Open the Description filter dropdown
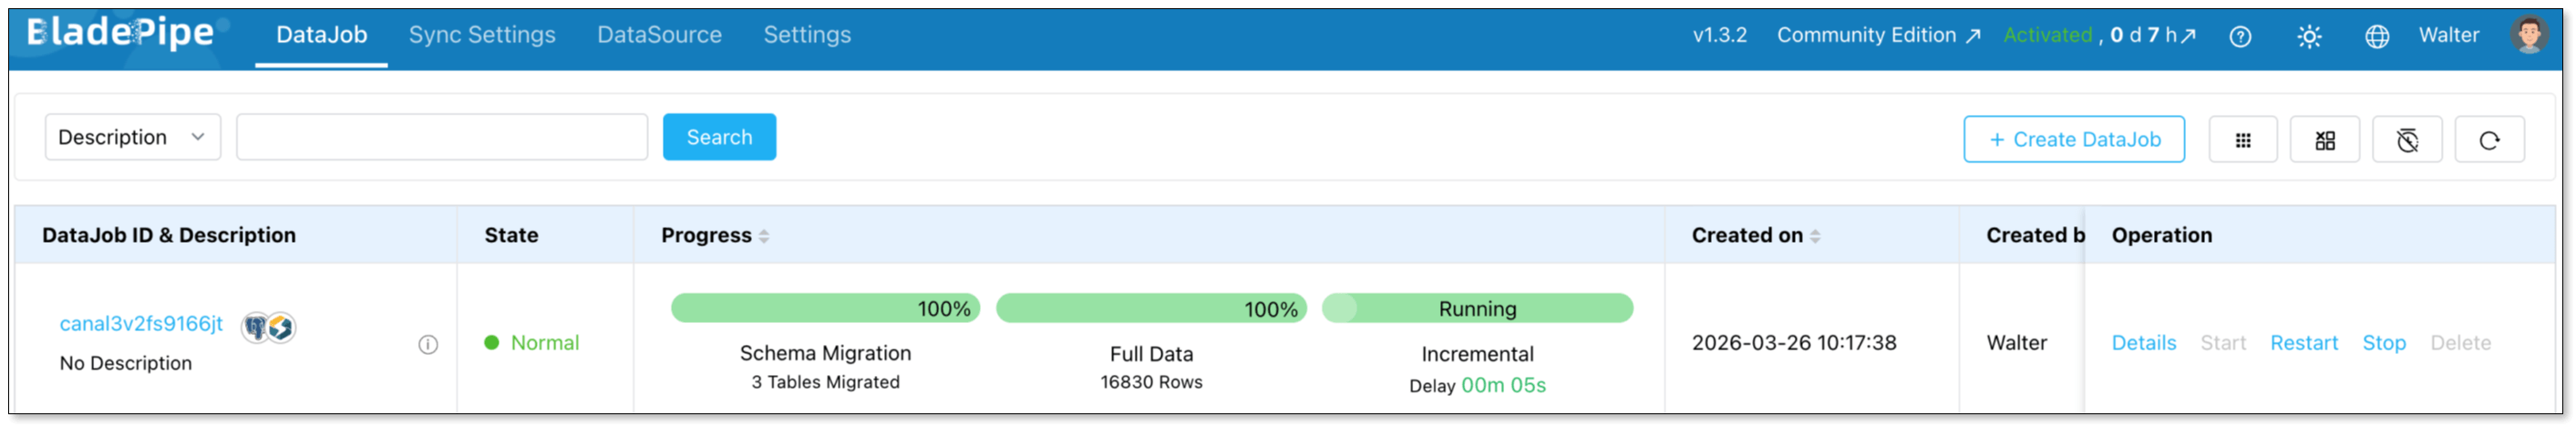2576x427 pixels. click(x=132, y=137)
